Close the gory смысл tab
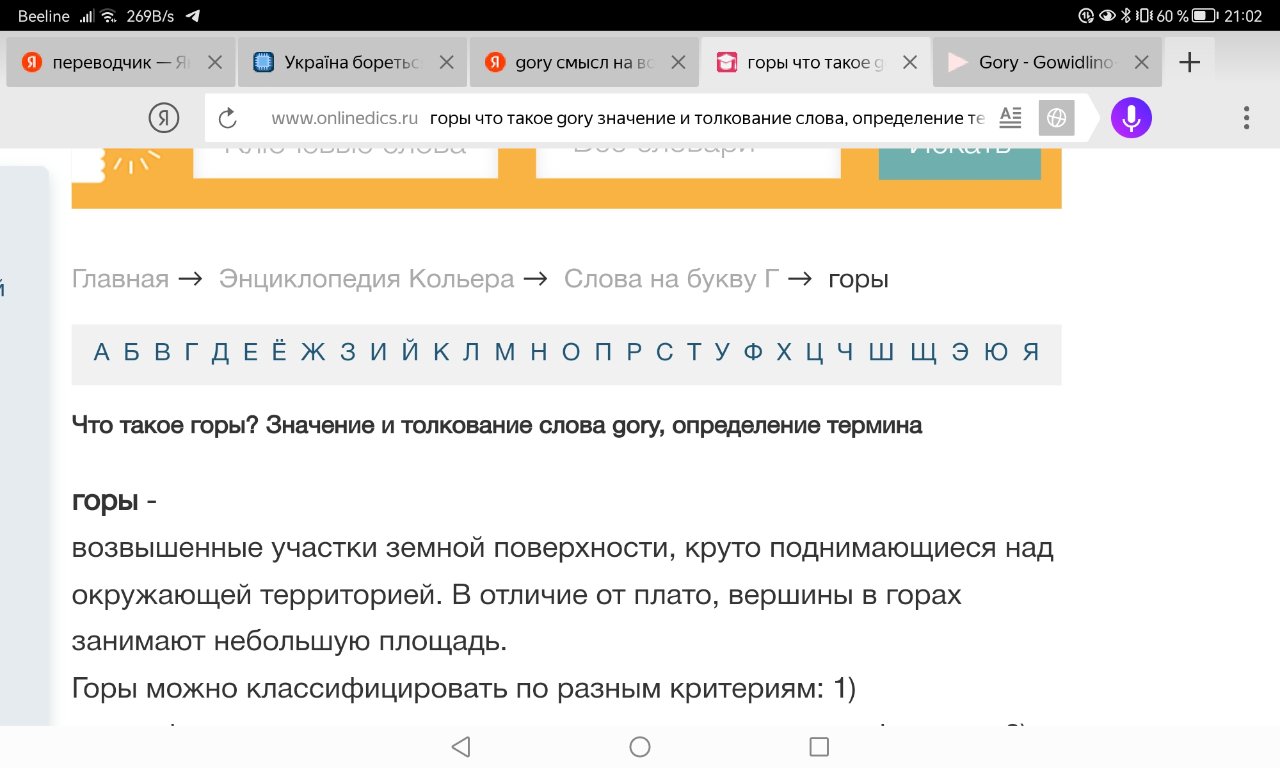This screenshot has width=1280, height=768. (x=678, y=62)
